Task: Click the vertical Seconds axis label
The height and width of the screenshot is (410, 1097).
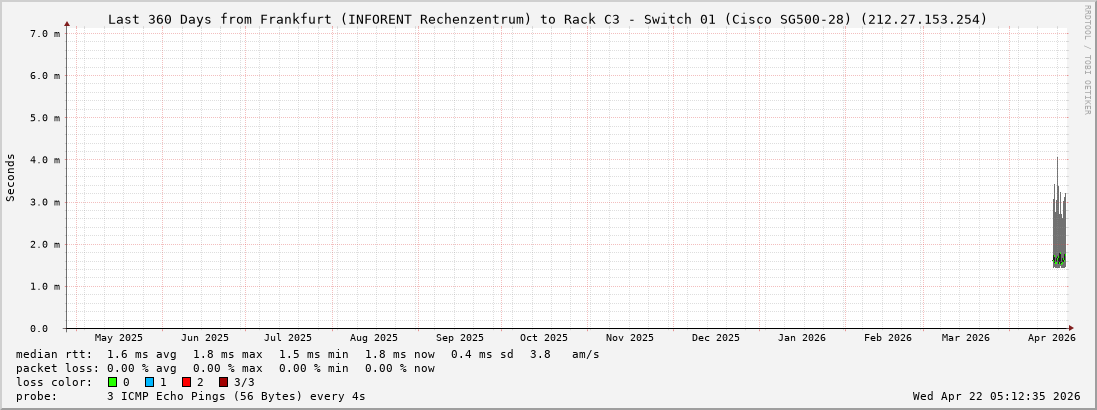Action: point(11,178)
